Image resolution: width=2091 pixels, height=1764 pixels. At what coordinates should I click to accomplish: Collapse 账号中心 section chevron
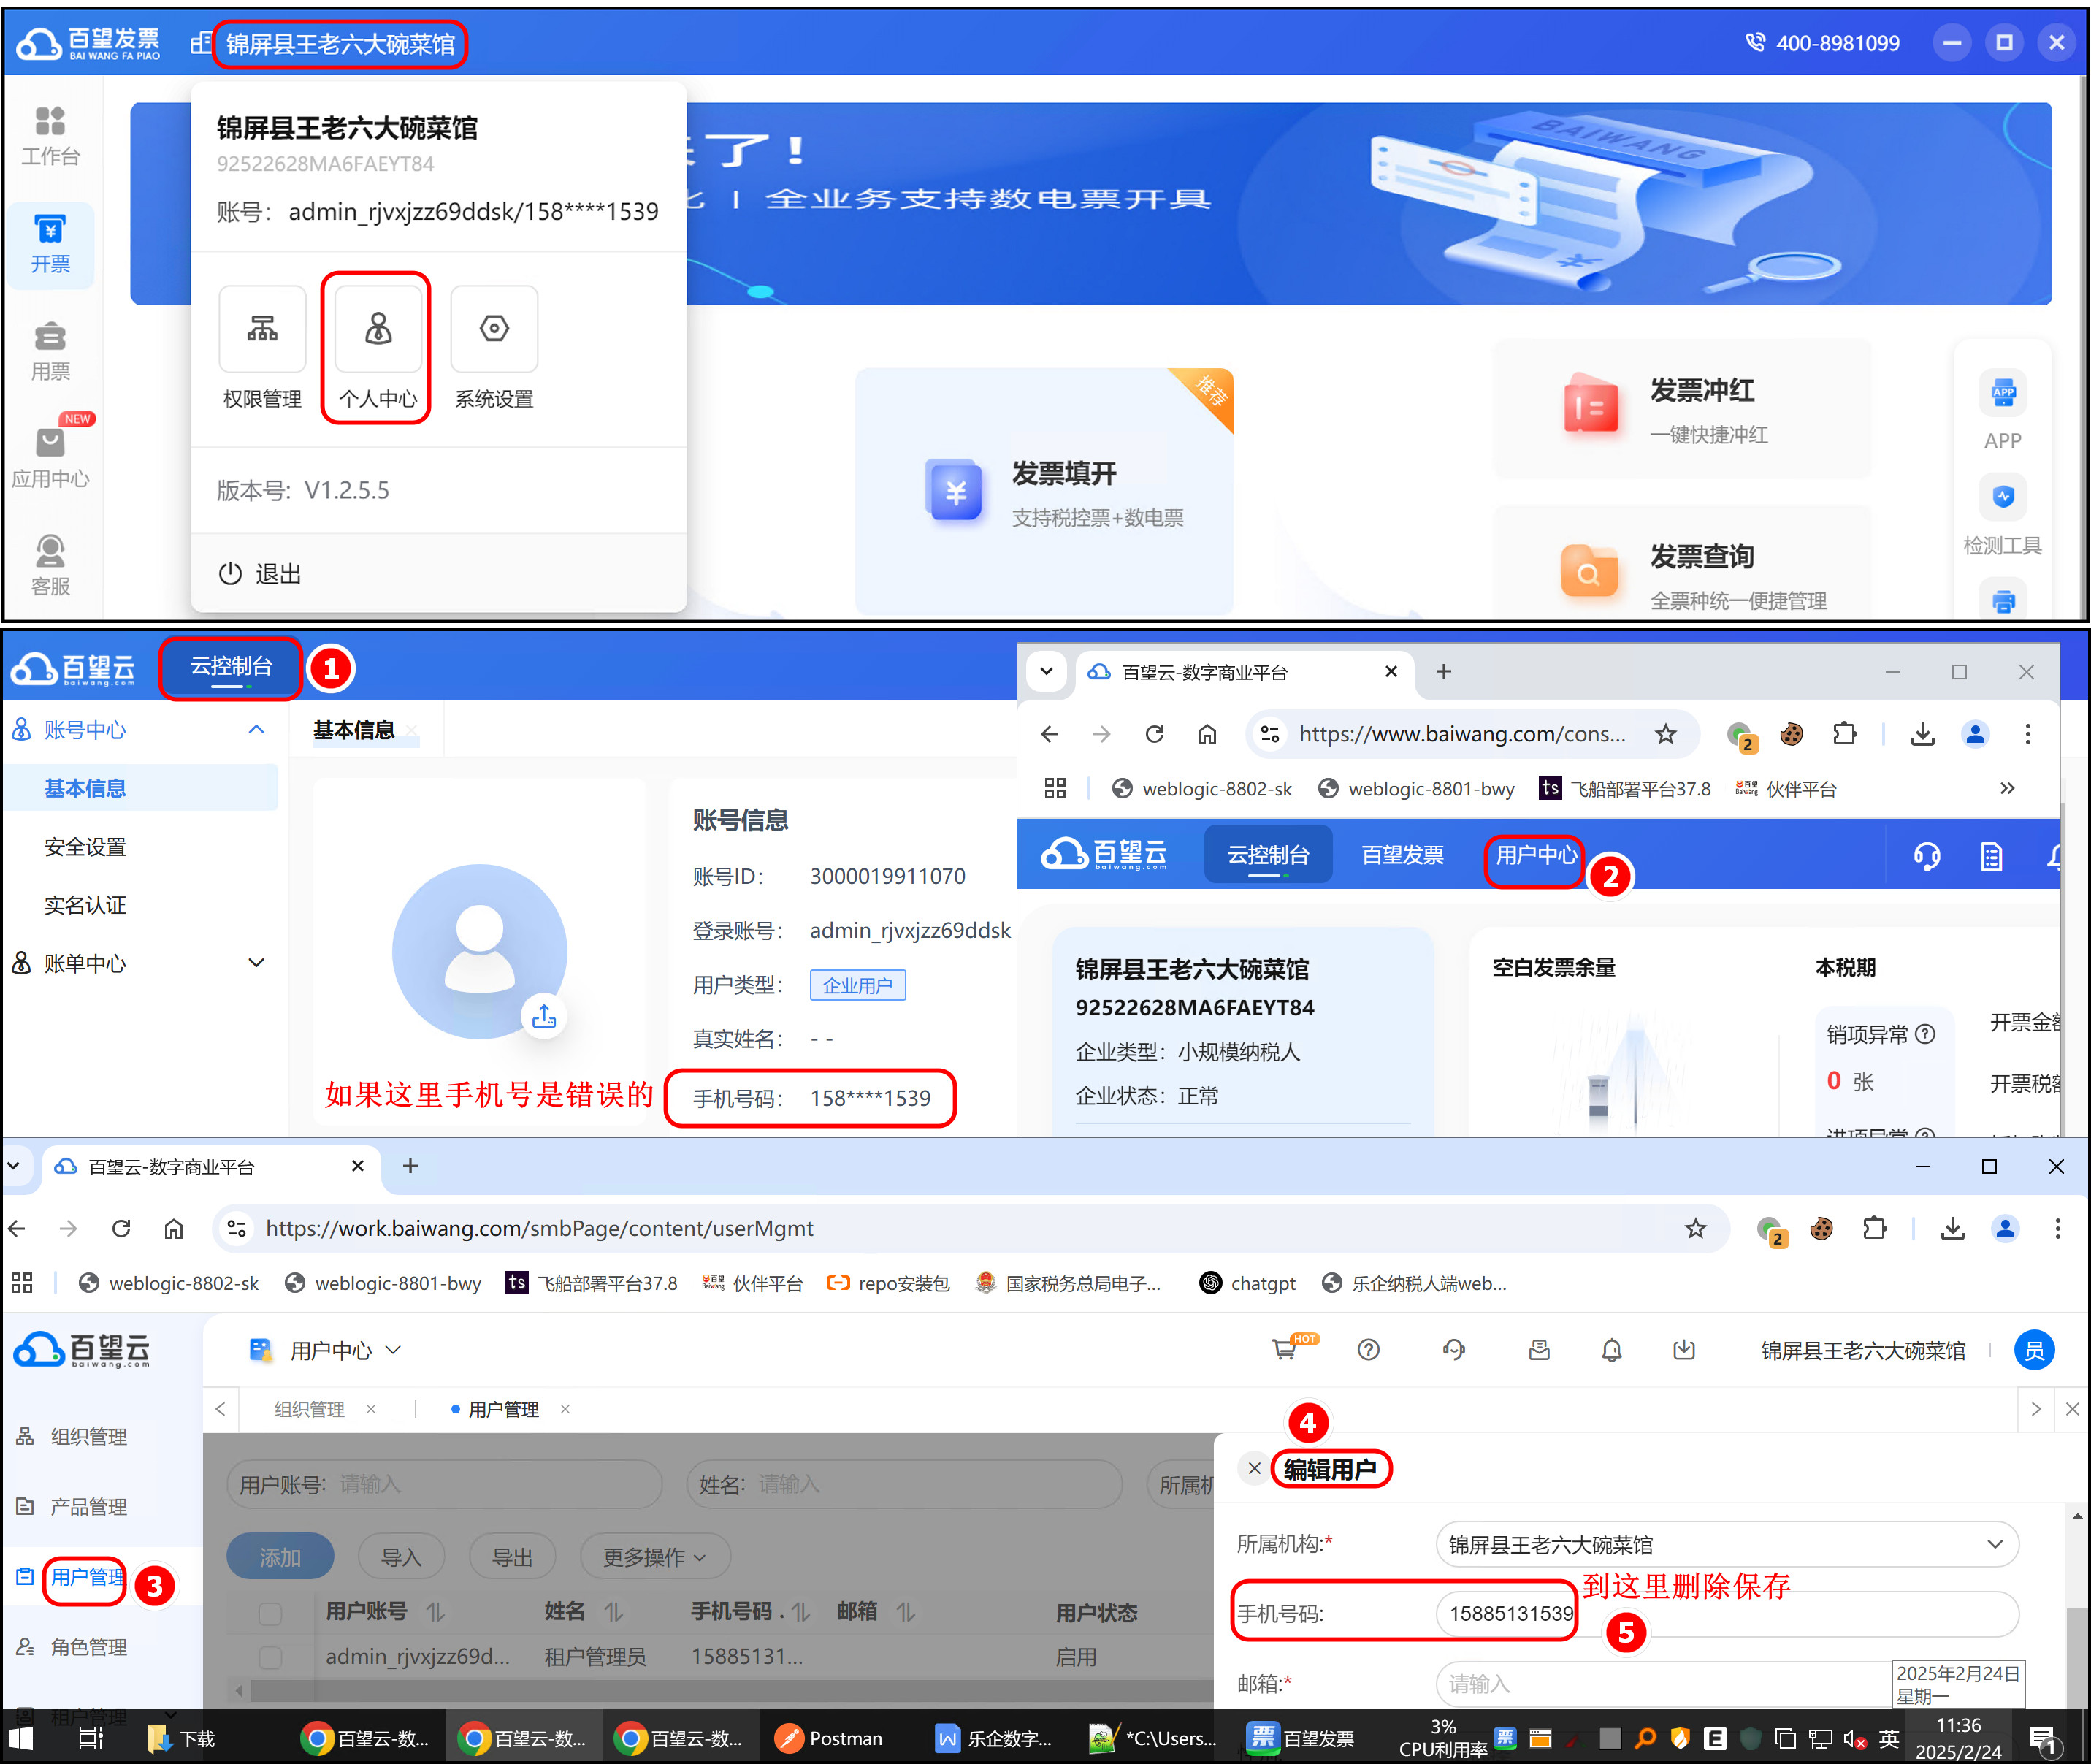256,730
